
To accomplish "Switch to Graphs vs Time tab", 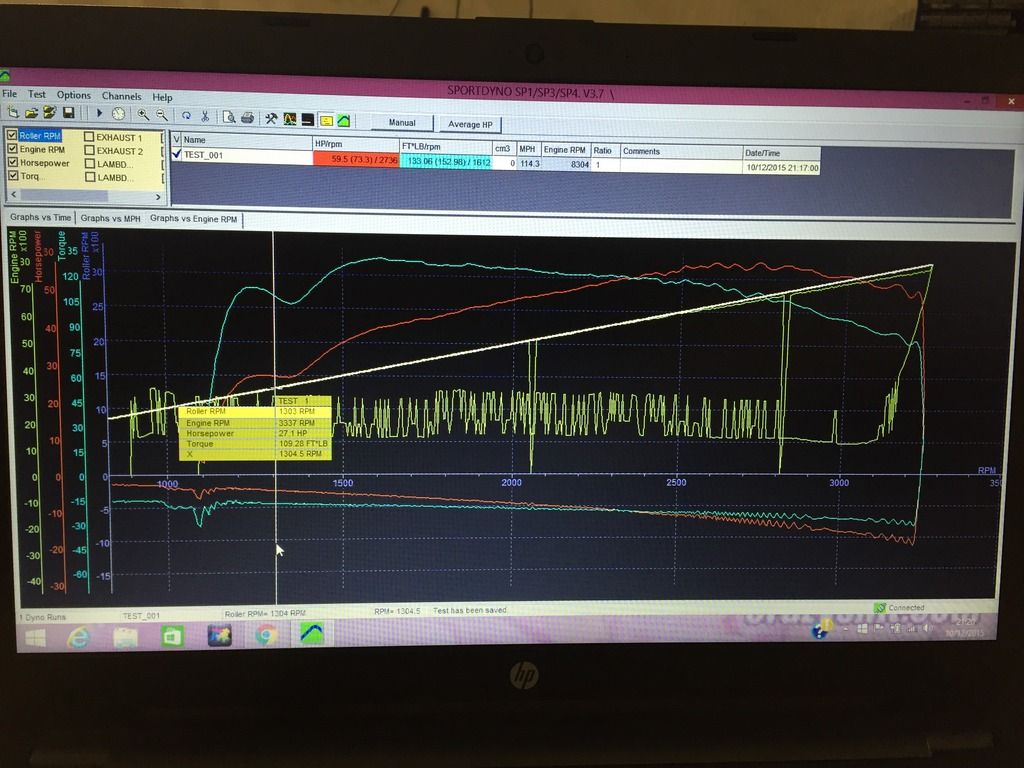I will (x=40, y=216).
